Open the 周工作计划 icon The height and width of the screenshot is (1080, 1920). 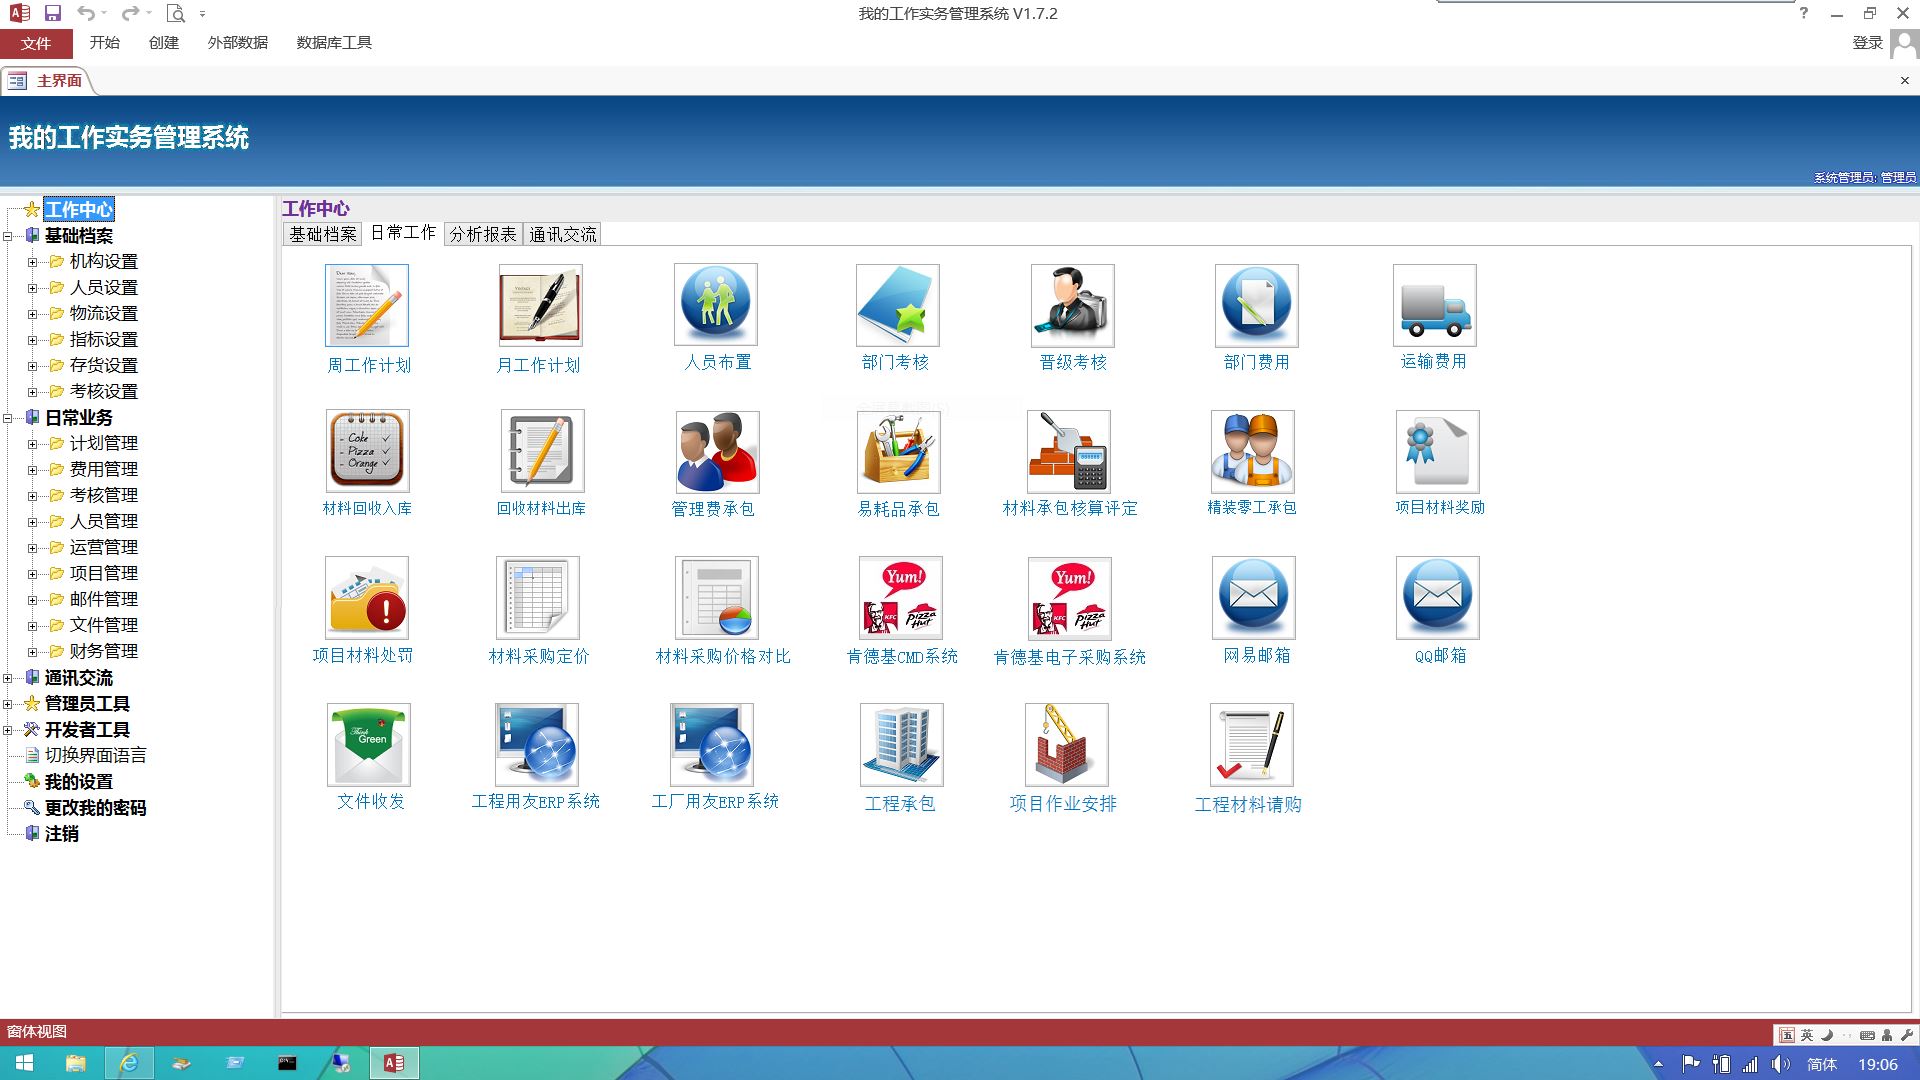click(367, 305)
